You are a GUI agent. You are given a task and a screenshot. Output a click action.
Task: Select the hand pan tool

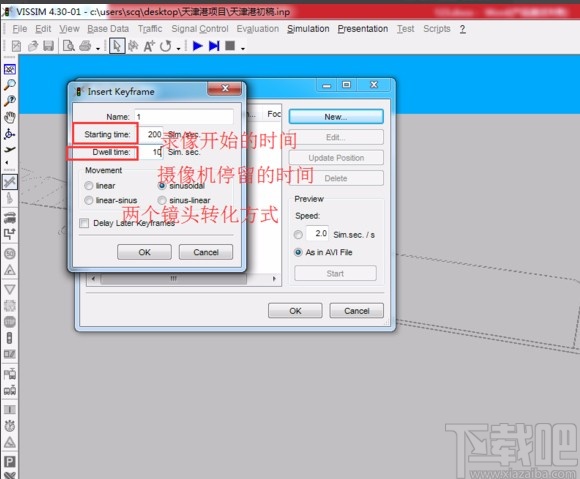pyautogui.click(x=10, y=118)
